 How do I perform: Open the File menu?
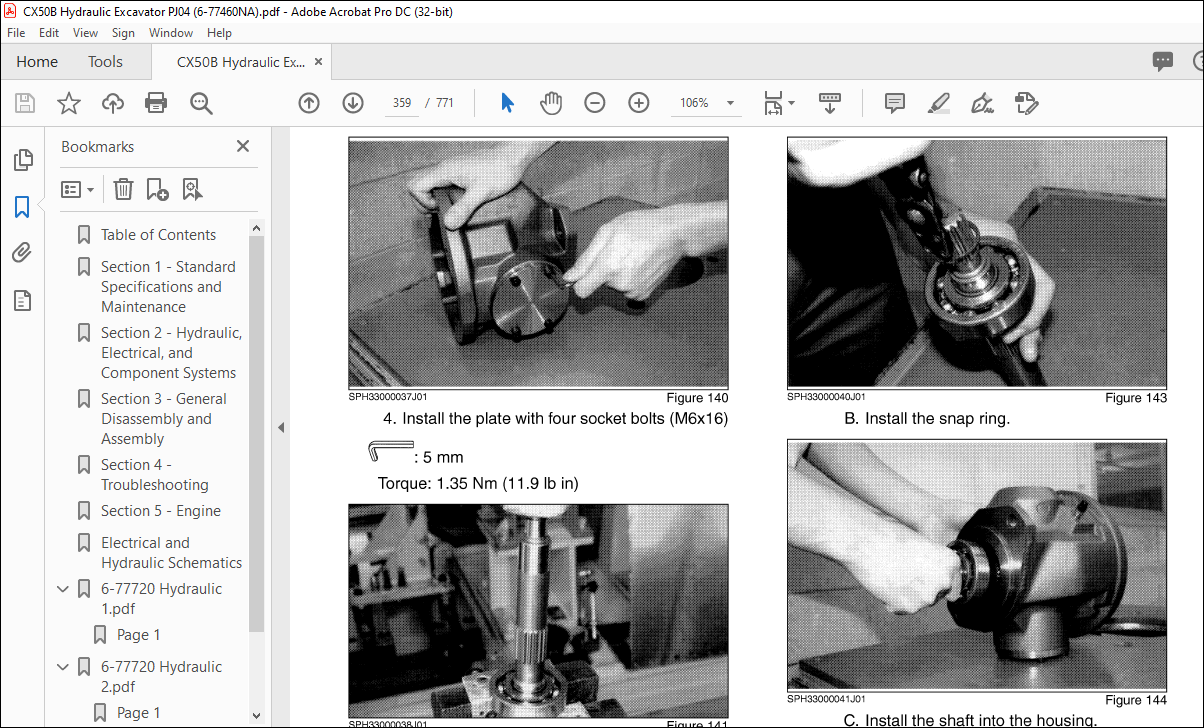16,32
